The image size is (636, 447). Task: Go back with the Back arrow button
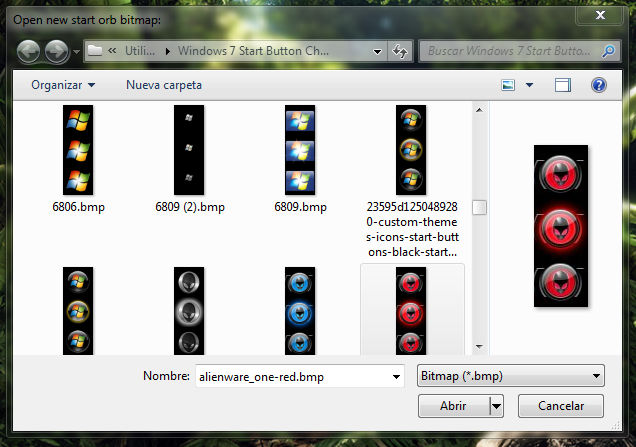28,52
